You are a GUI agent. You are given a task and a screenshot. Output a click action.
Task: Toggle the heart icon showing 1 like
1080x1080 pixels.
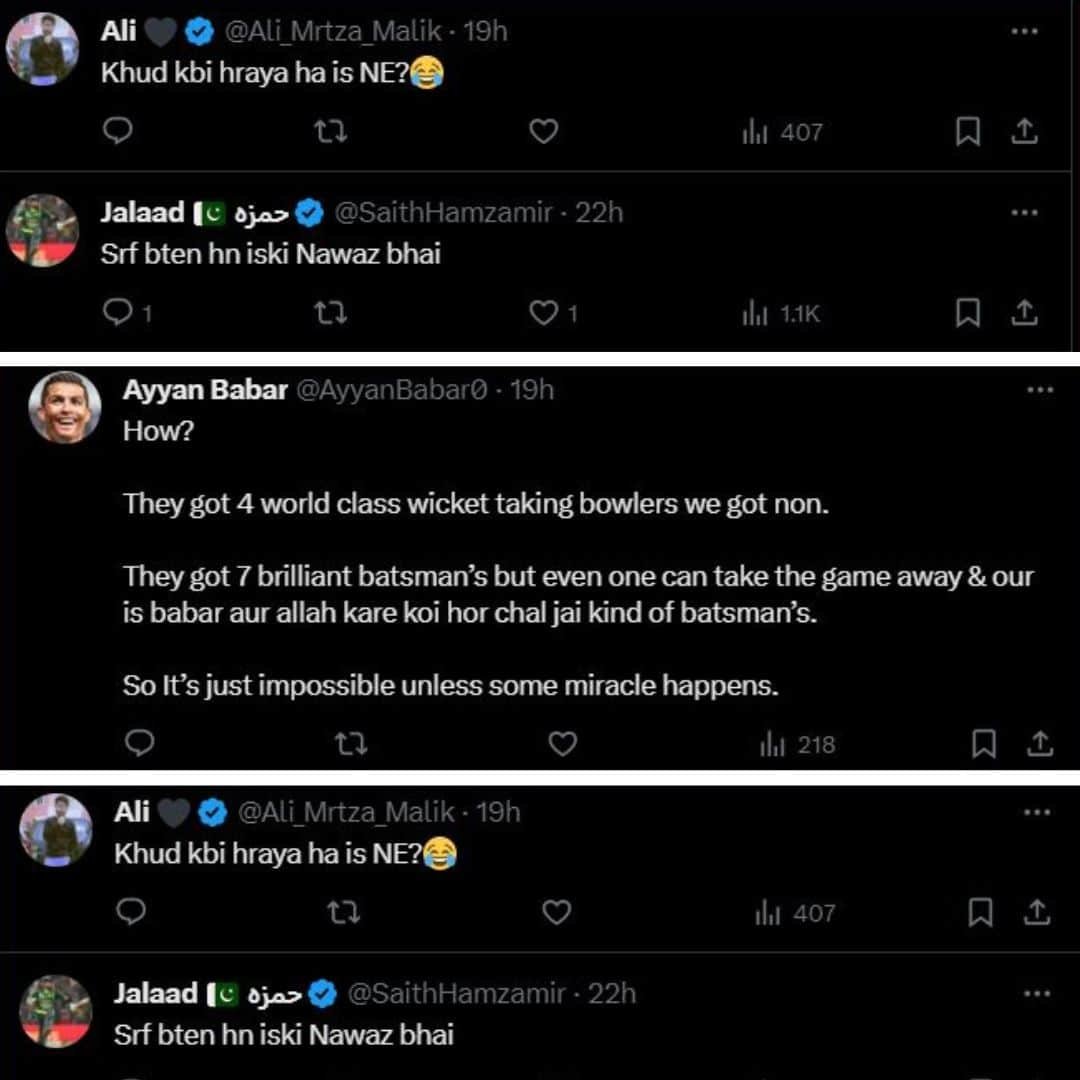tap(543, 313)
